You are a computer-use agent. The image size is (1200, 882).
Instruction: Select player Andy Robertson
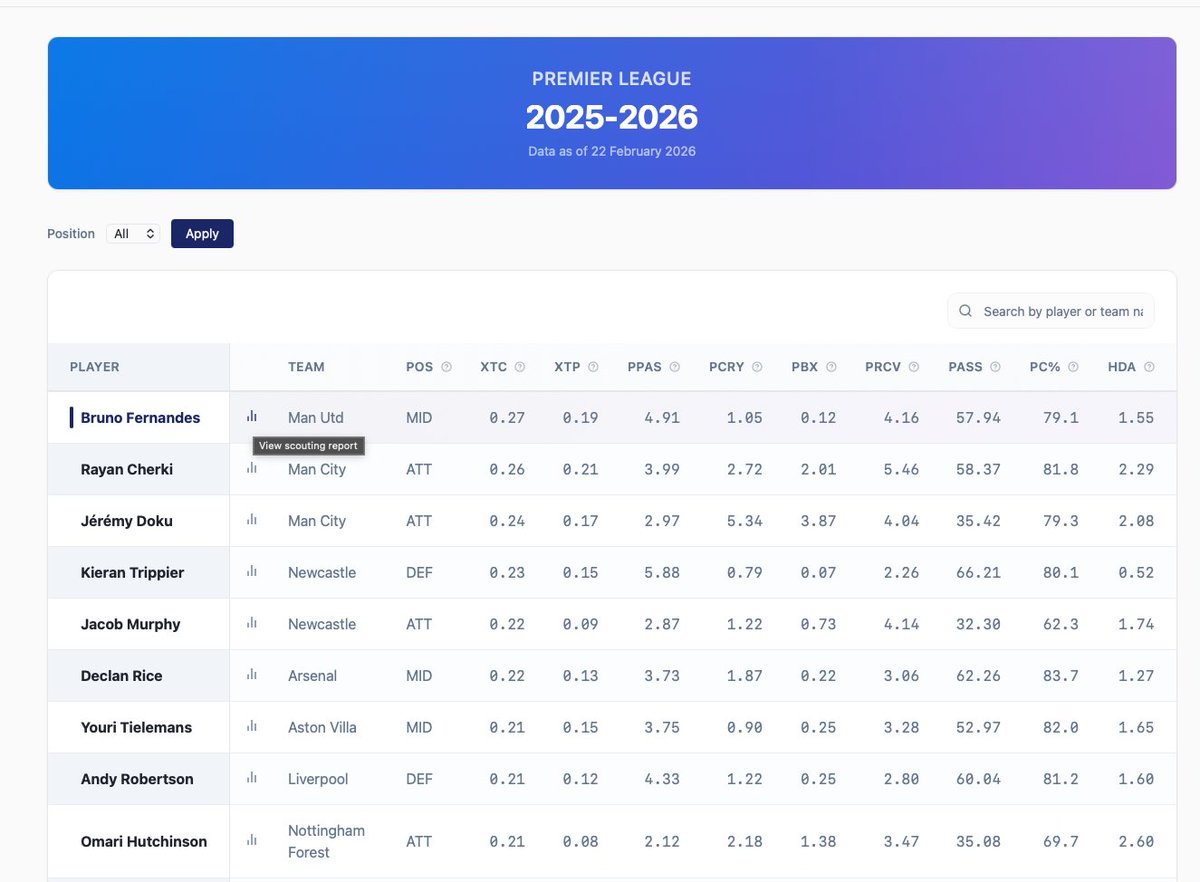click(137, 779)
